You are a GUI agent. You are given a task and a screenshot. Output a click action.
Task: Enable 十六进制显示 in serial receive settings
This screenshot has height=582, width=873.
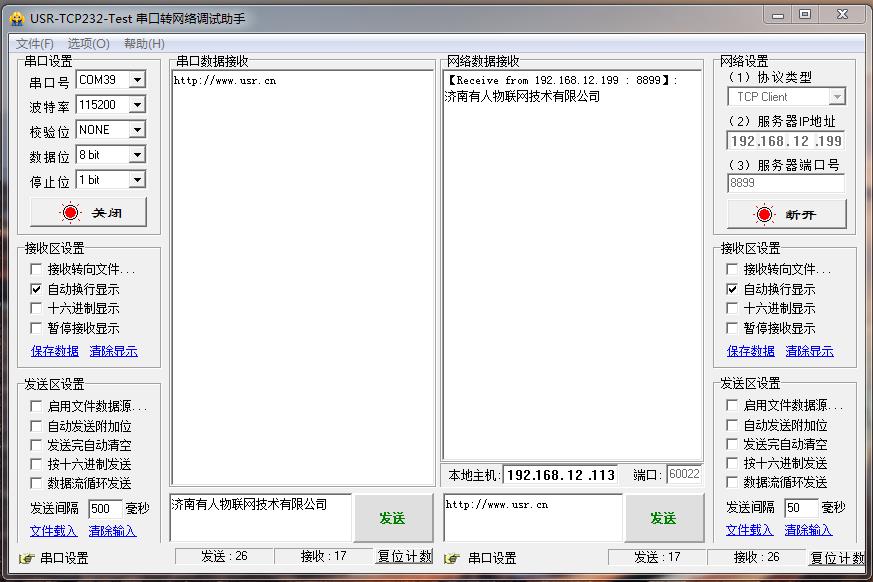click(37, 309)
